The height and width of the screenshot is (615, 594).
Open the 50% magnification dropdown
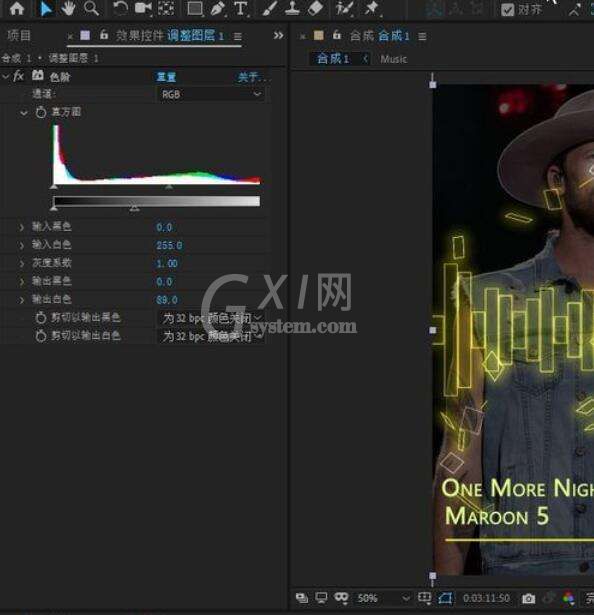pyautogui.click(x=383, y=598)
